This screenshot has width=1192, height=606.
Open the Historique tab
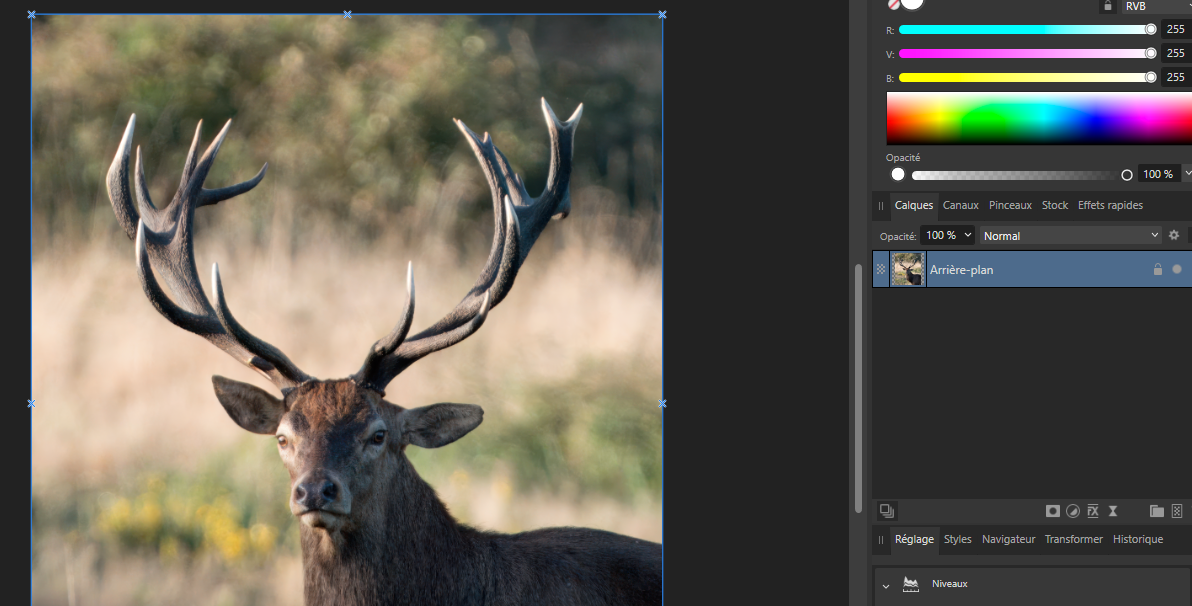pyautogui.click(x=1138, y=539)
